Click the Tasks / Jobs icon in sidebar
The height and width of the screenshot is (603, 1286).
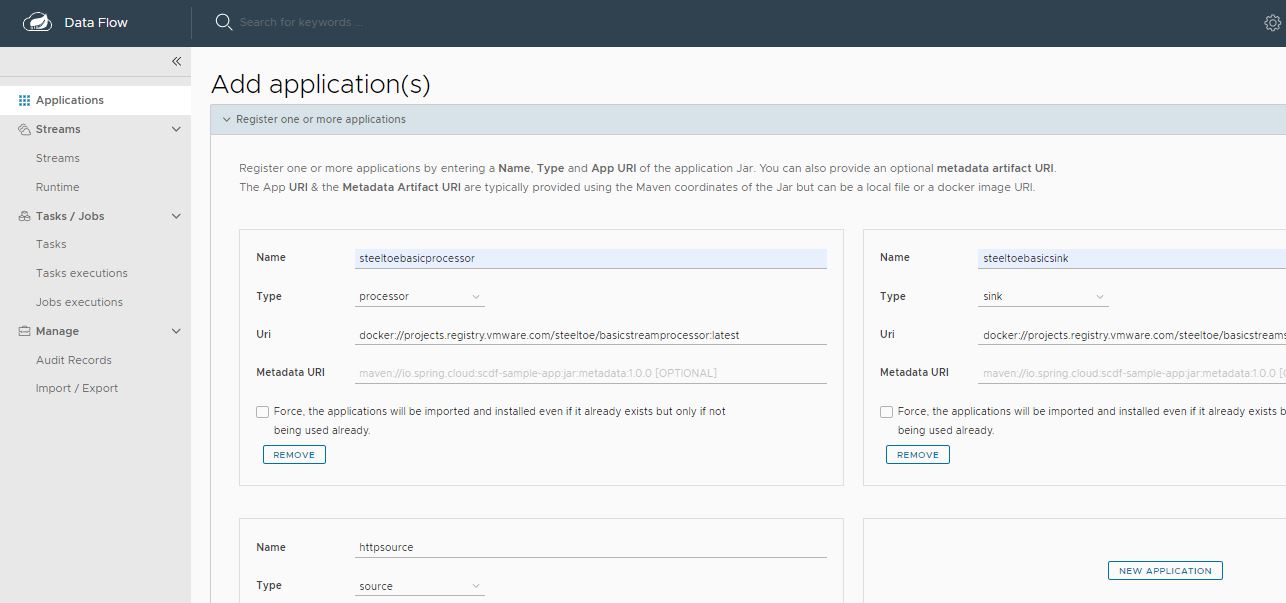coord(22,215)
